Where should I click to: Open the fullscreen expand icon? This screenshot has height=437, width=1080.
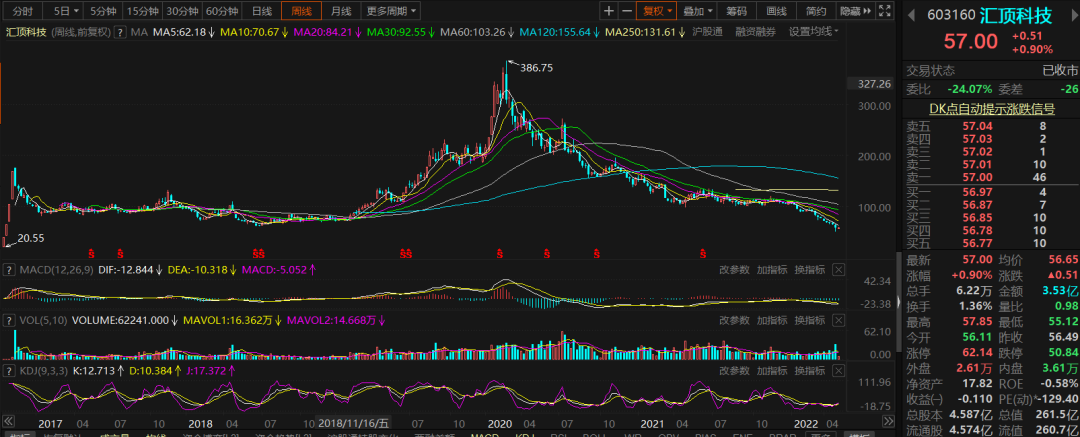[884, 11]
